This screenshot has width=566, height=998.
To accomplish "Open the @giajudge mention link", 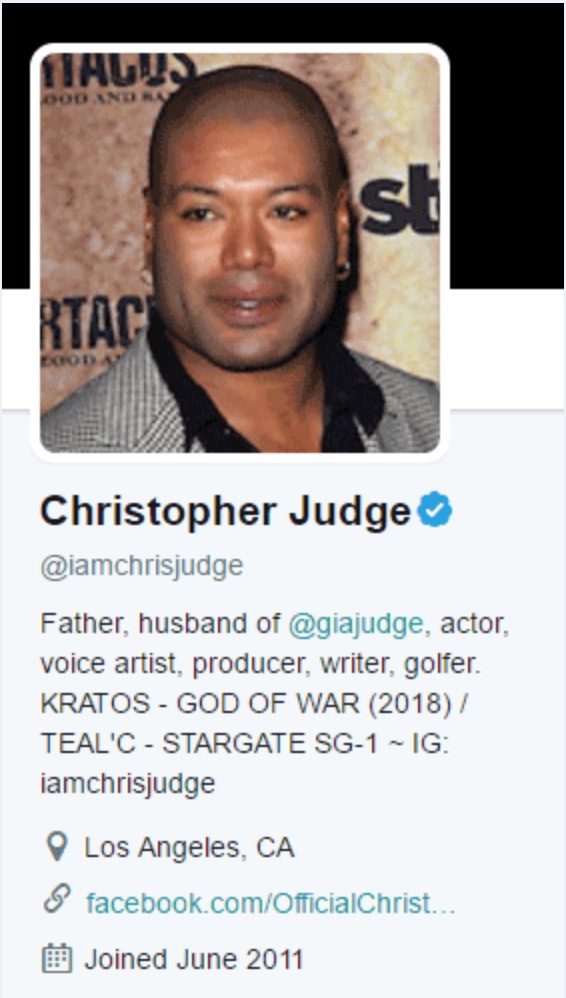I will [x=356, y=624].
